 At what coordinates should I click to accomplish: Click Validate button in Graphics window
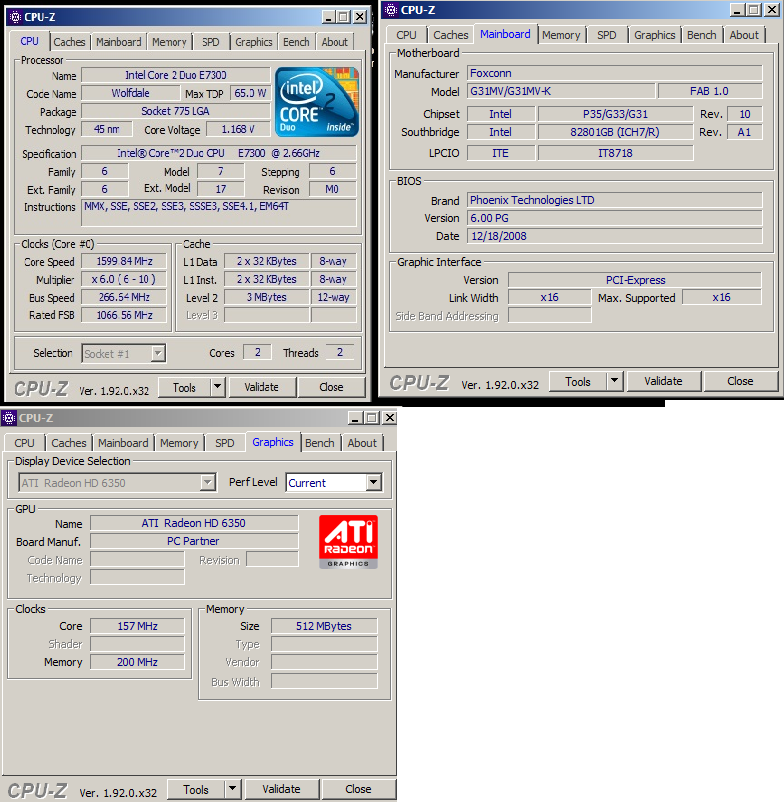[x=281, y=789]
